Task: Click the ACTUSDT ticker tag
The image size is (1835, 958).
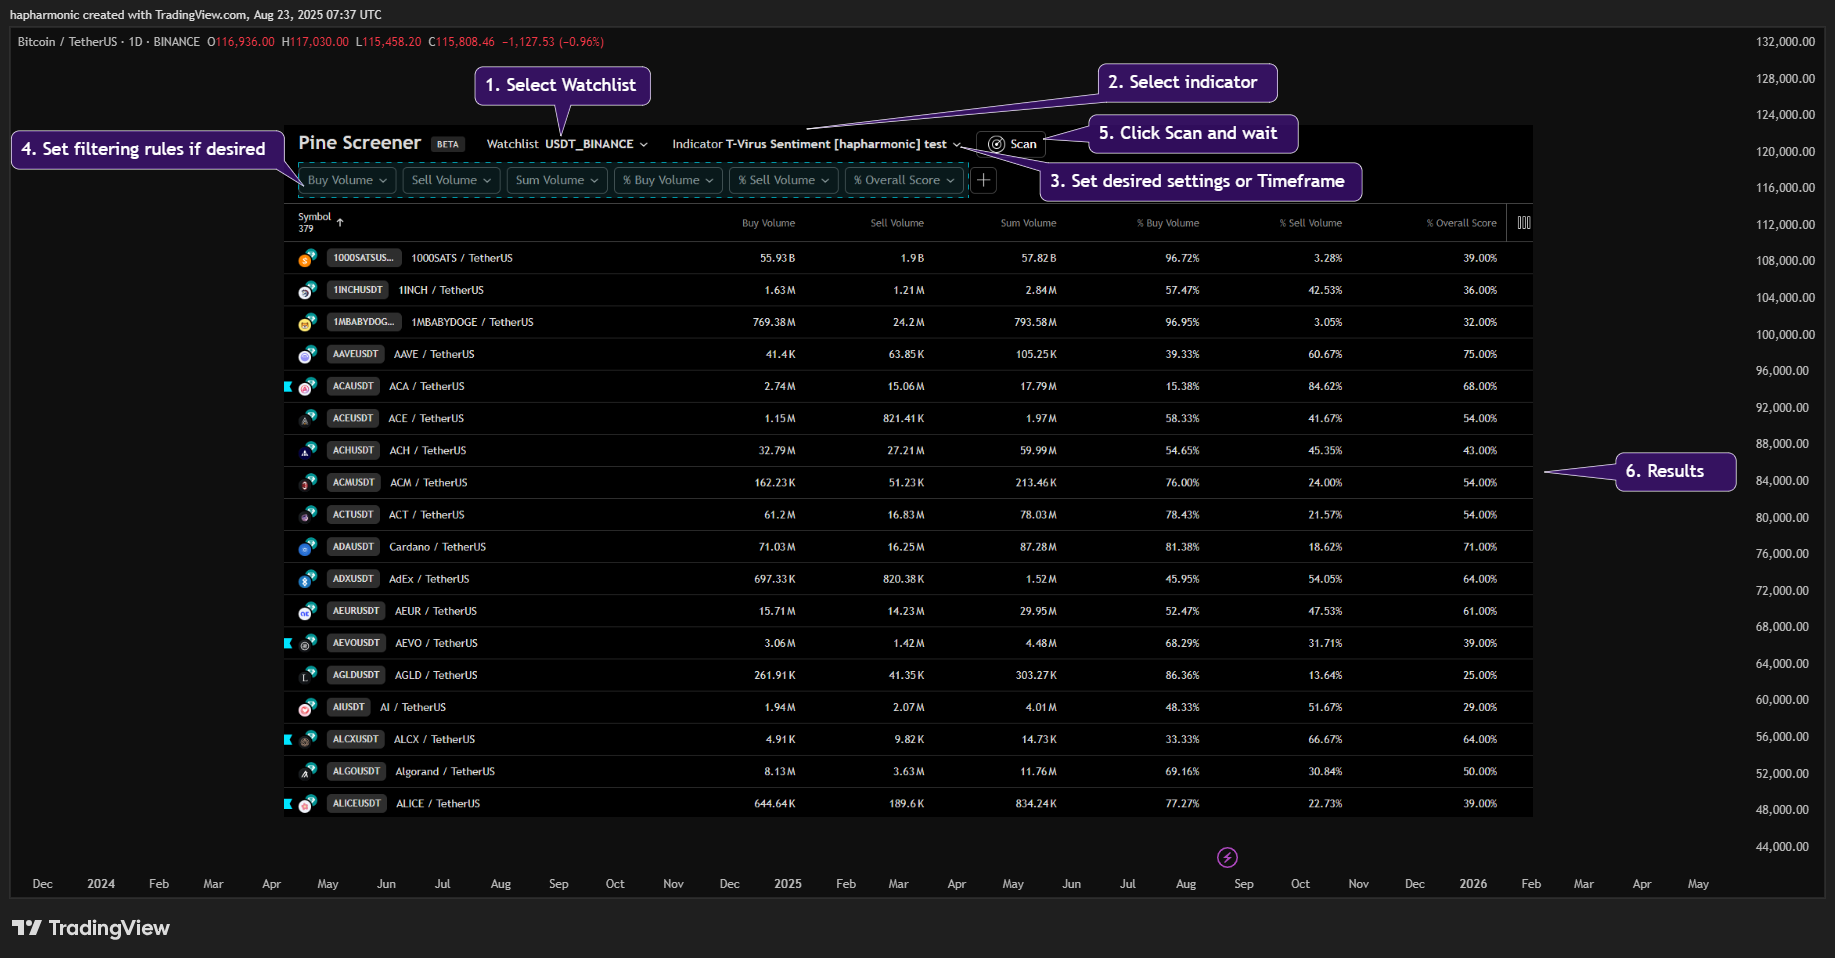Action: 353,514
